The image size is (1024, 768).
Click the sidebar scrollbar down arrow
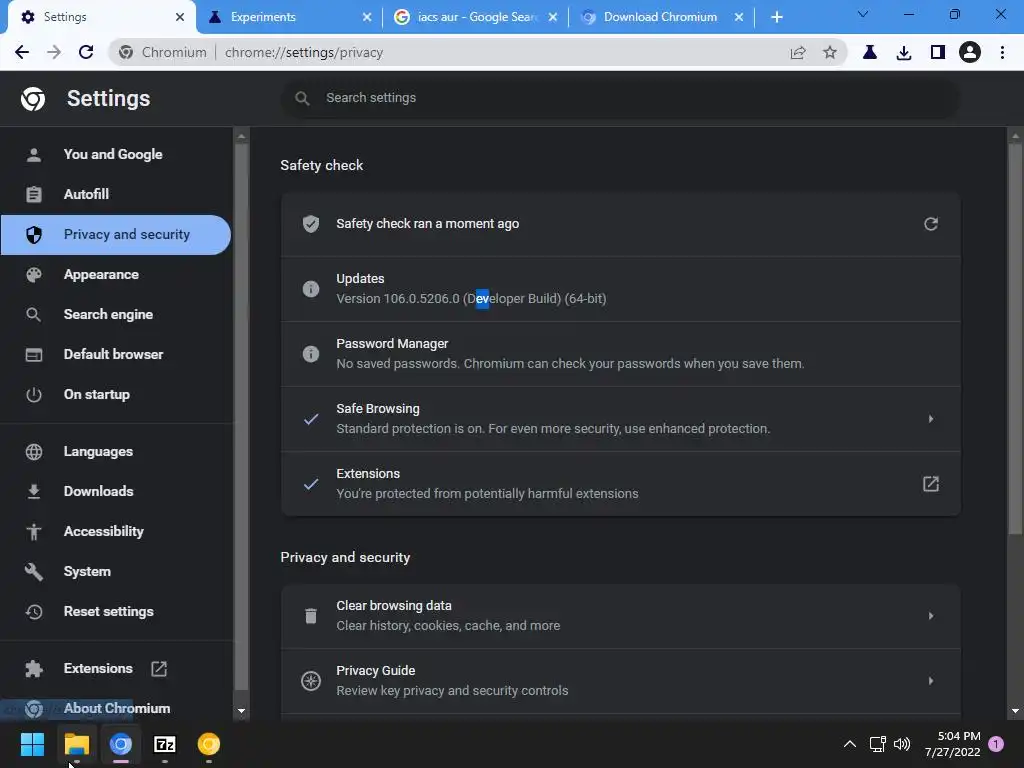pyautogui.click(x=241, y=711)
